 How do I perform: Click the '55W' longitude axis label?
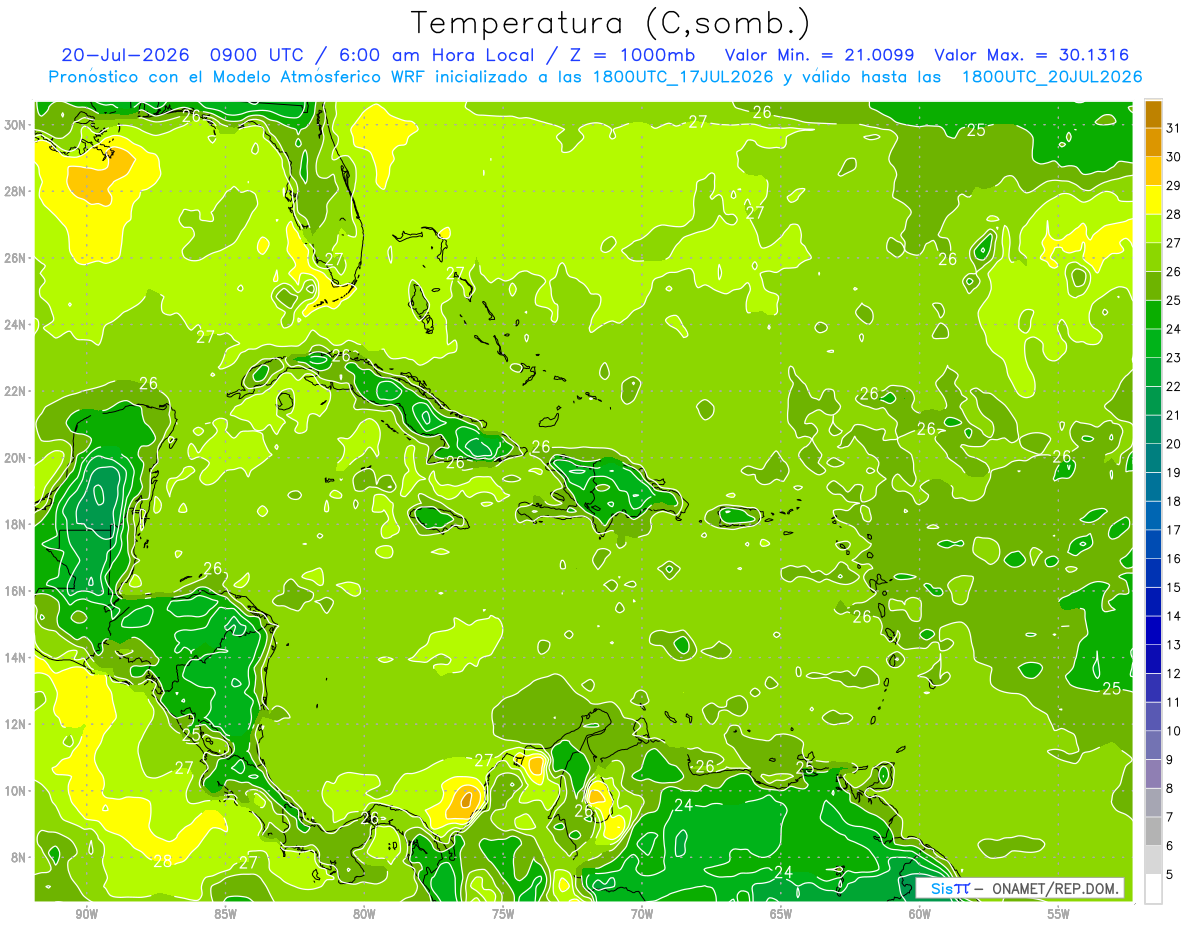click(x=1059, y=915)
